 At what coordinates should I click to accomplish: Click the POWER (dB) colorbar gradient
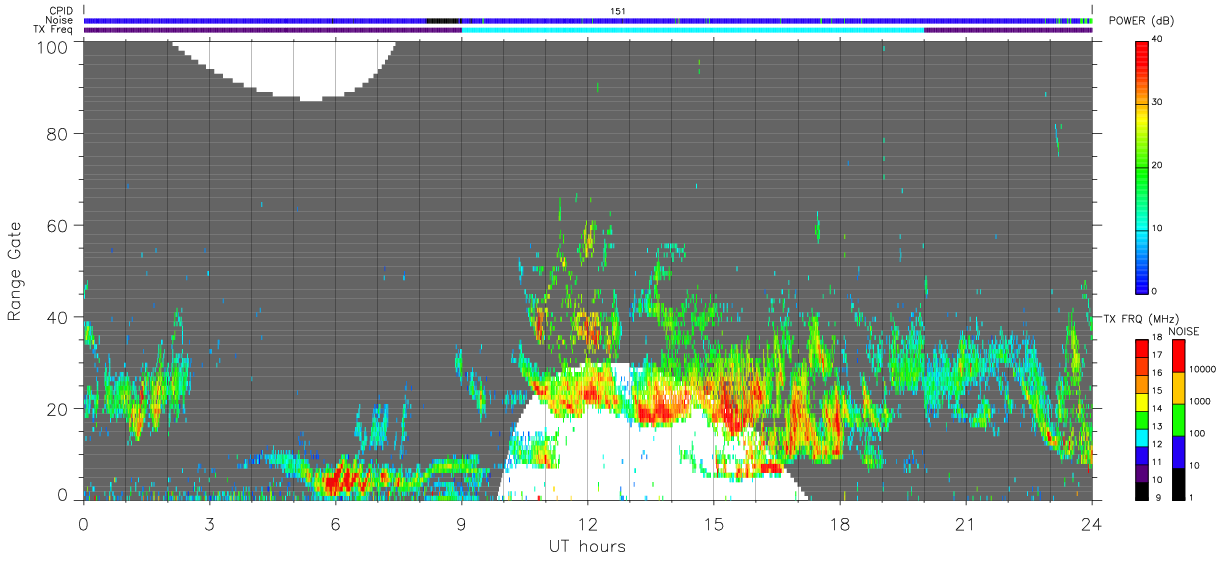coord(1142,166)
